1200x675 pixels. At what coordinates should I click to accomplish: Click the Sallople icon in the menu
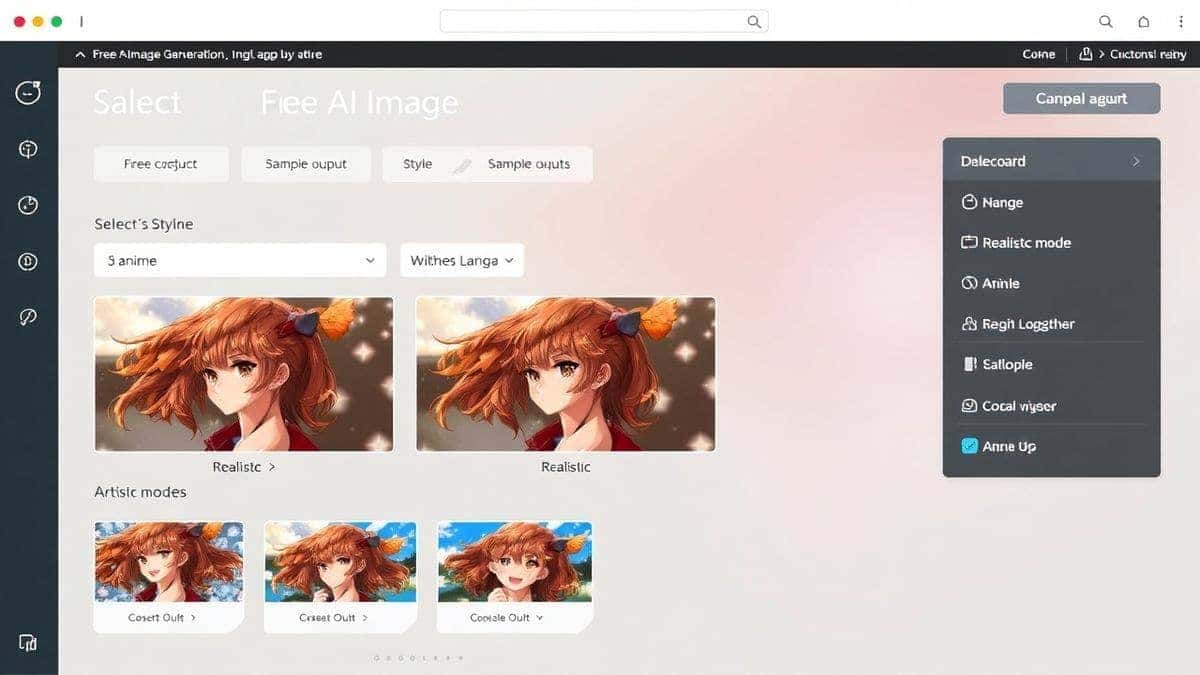(x=969, y=364)
